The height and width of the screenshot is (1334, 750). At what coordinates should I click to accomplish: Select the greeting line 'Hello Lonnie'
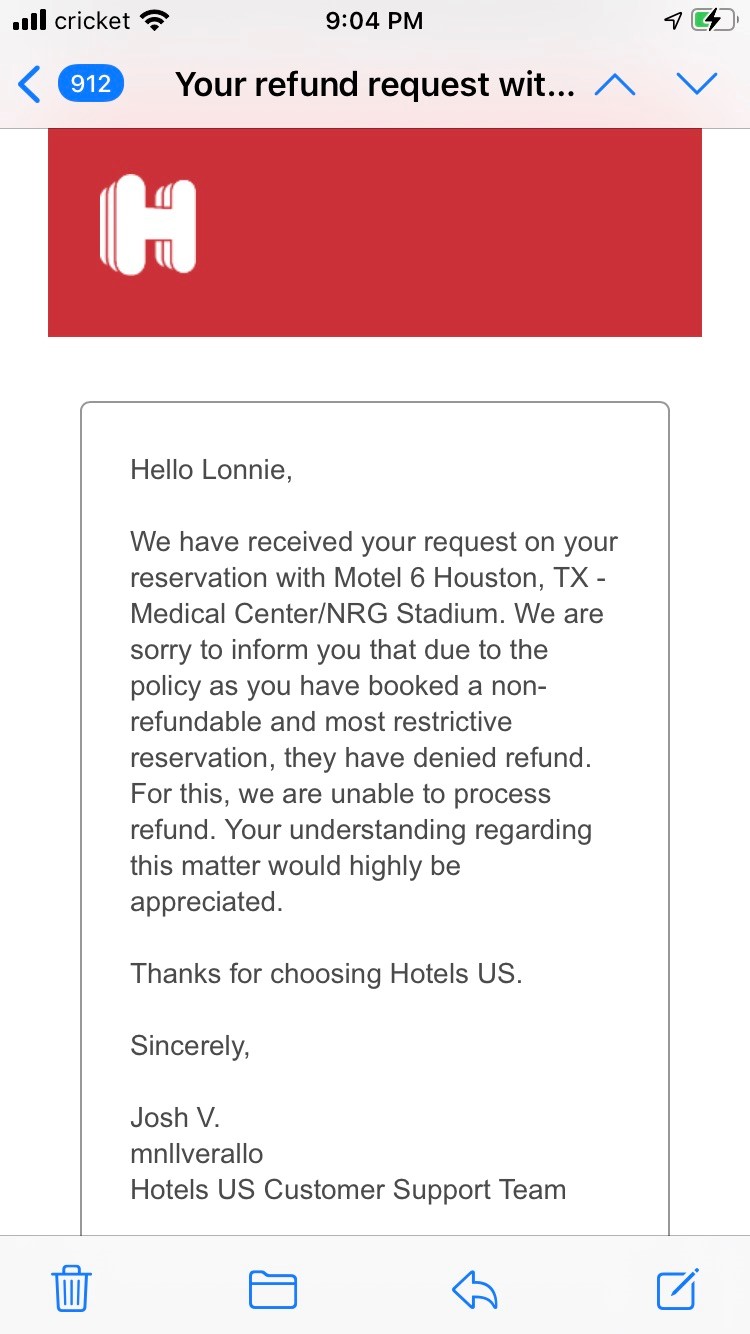point(210,469)
